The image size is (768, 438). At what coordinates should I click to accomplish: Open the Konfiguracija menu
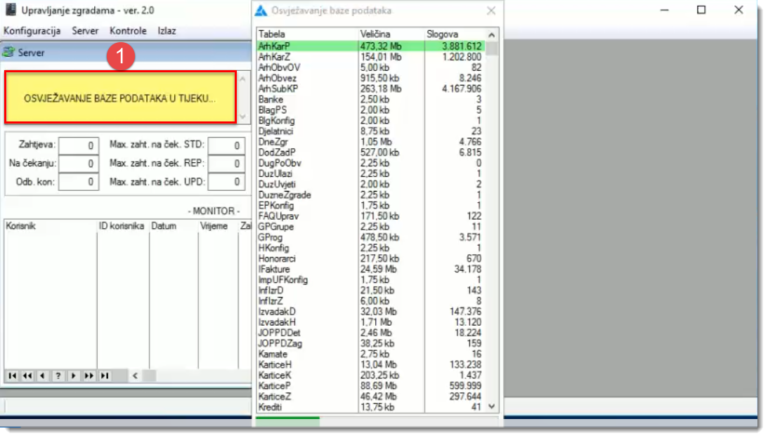32,31
